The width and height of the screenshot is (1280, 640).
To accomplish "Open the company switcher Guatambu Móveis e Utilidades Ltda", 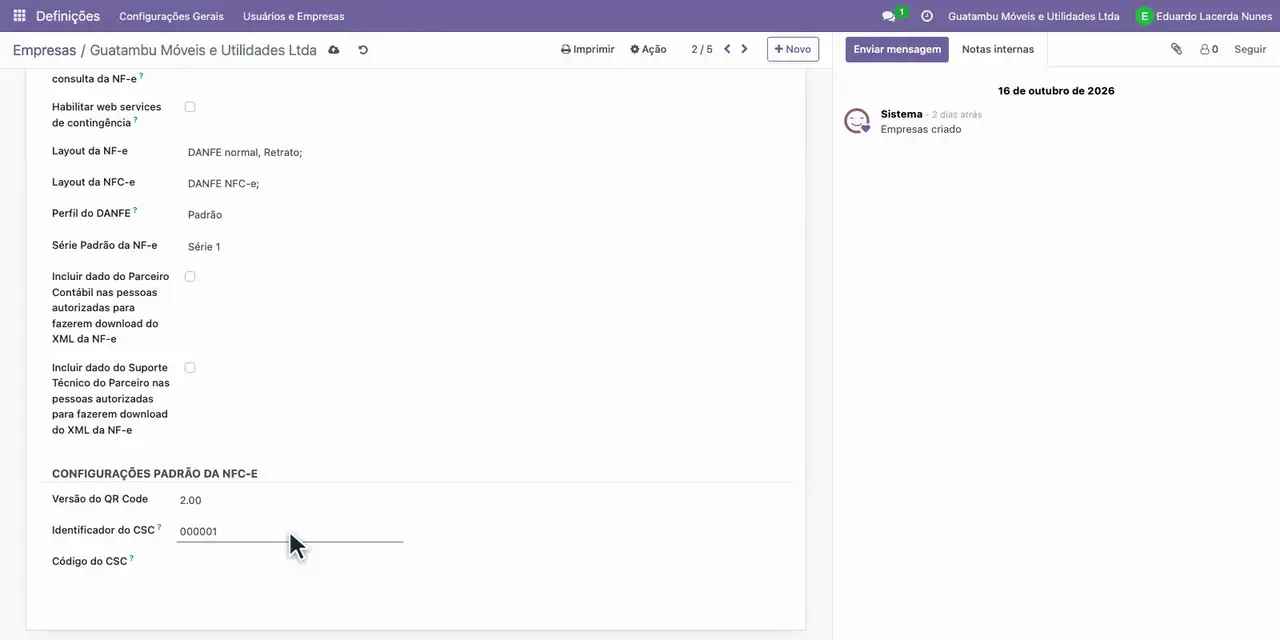I will point(1034,16).
